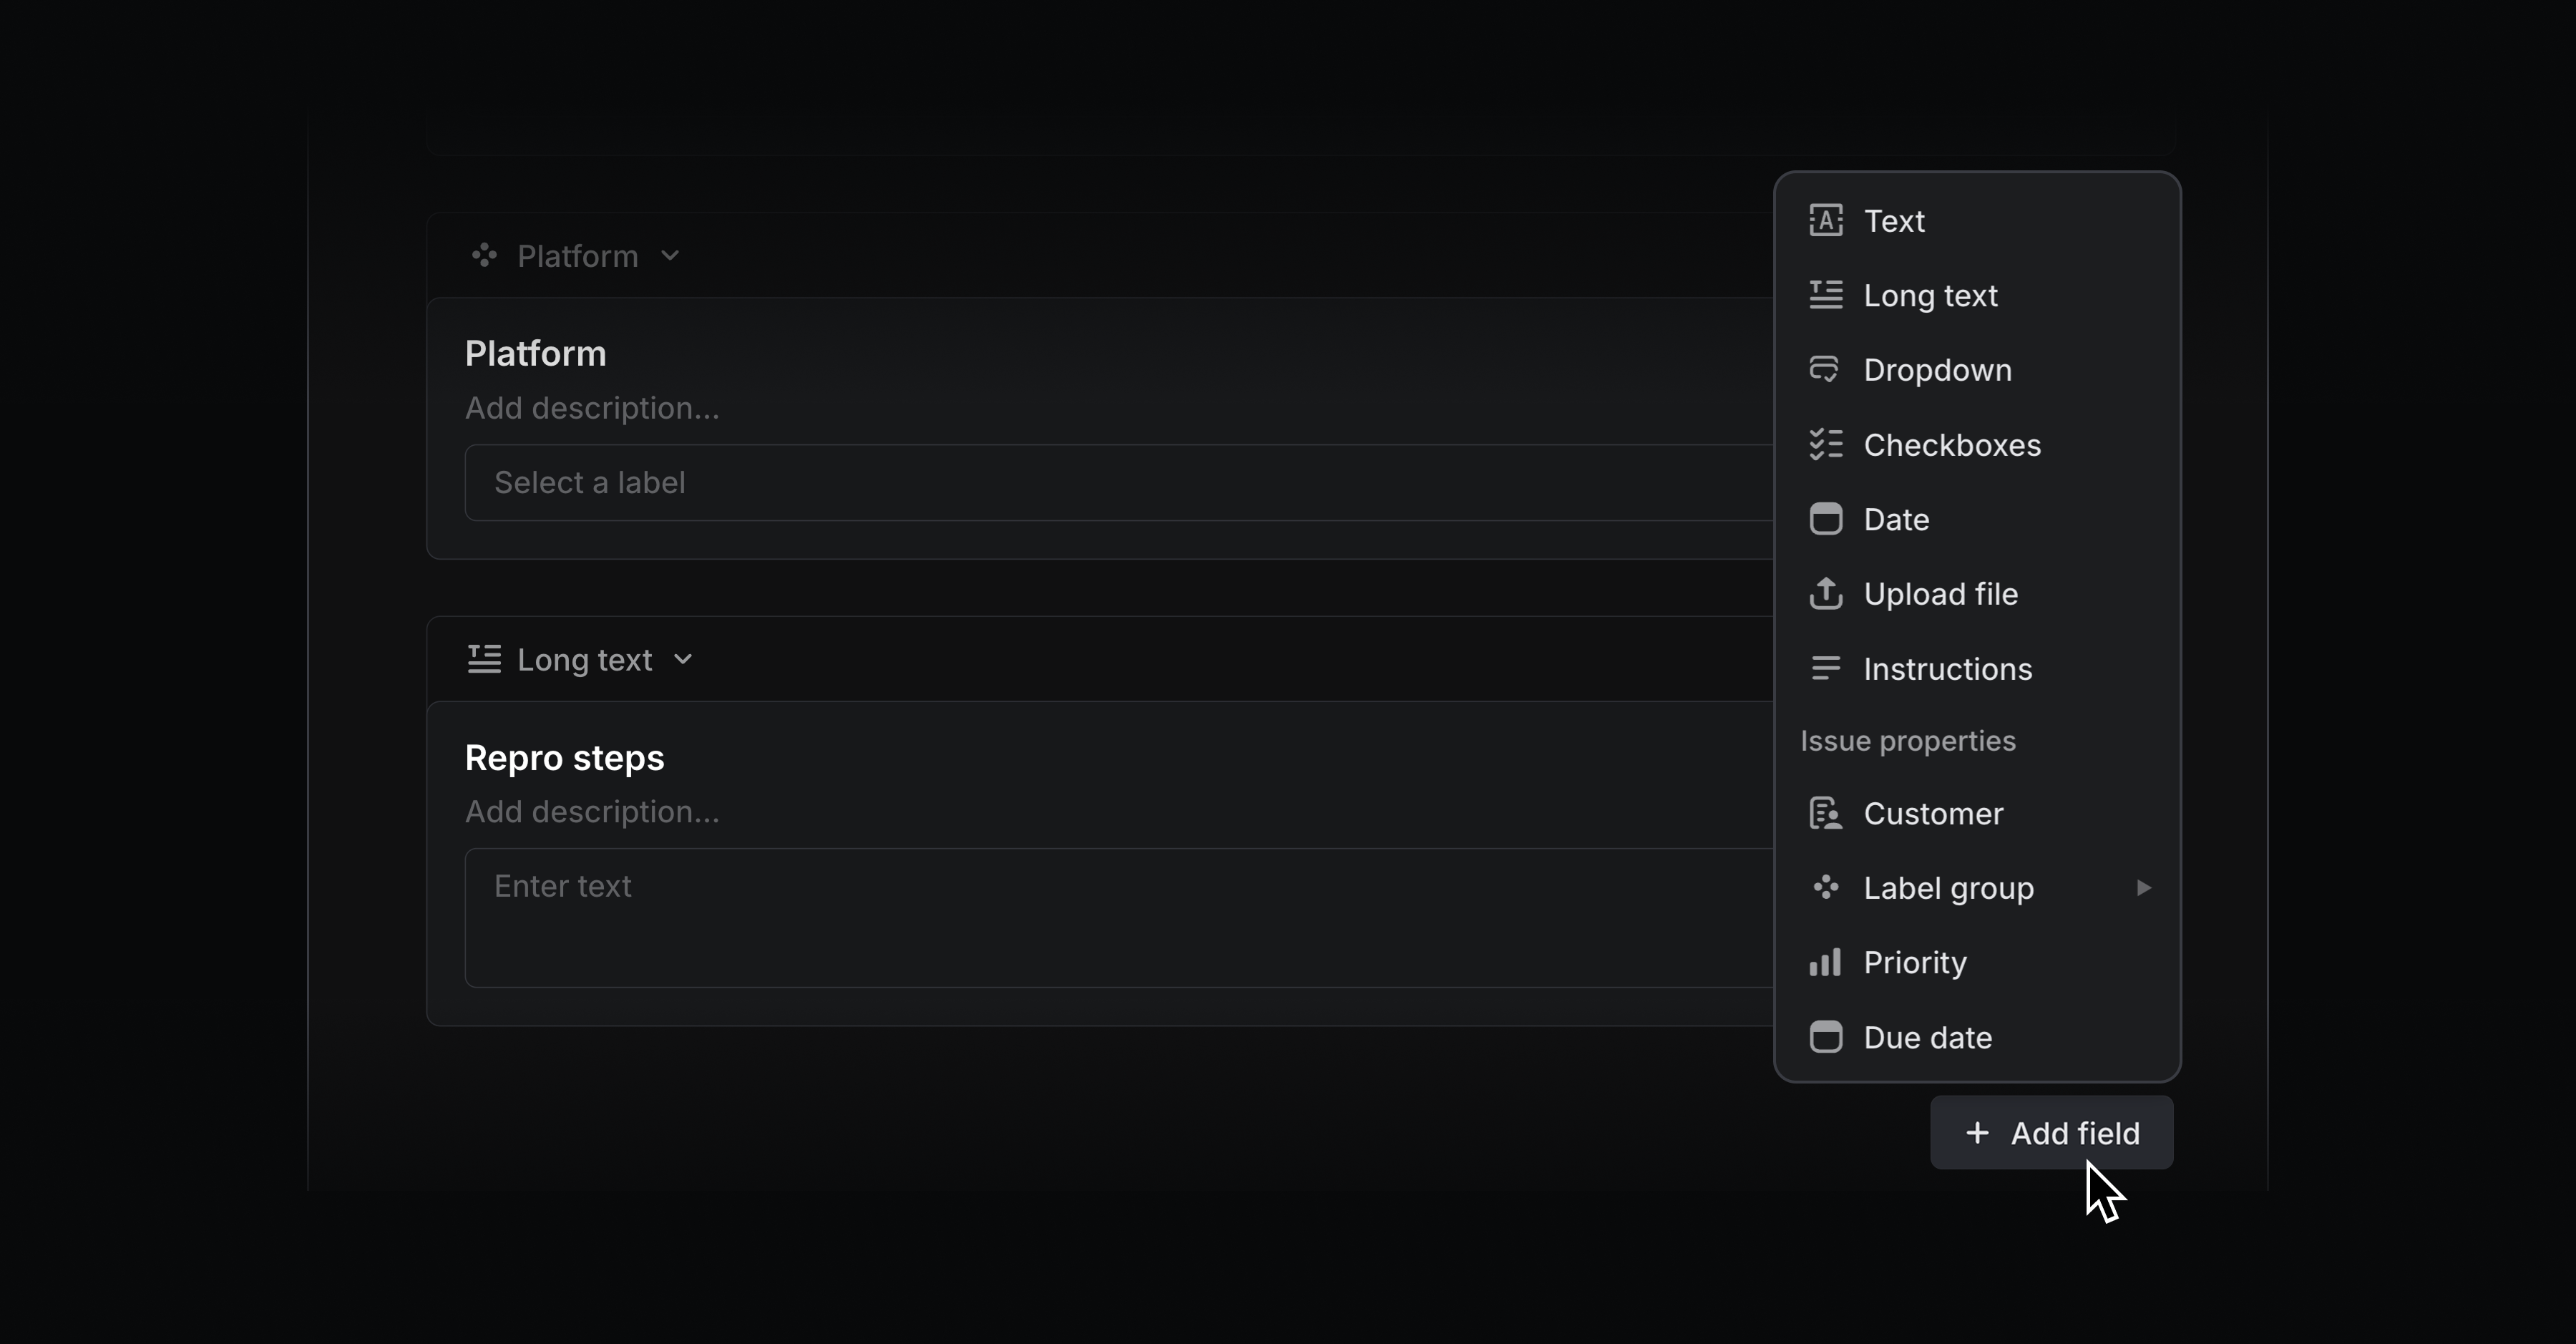
Task: Click the Customer icon under Issue properties
Action: click(x=1827, y=813)
